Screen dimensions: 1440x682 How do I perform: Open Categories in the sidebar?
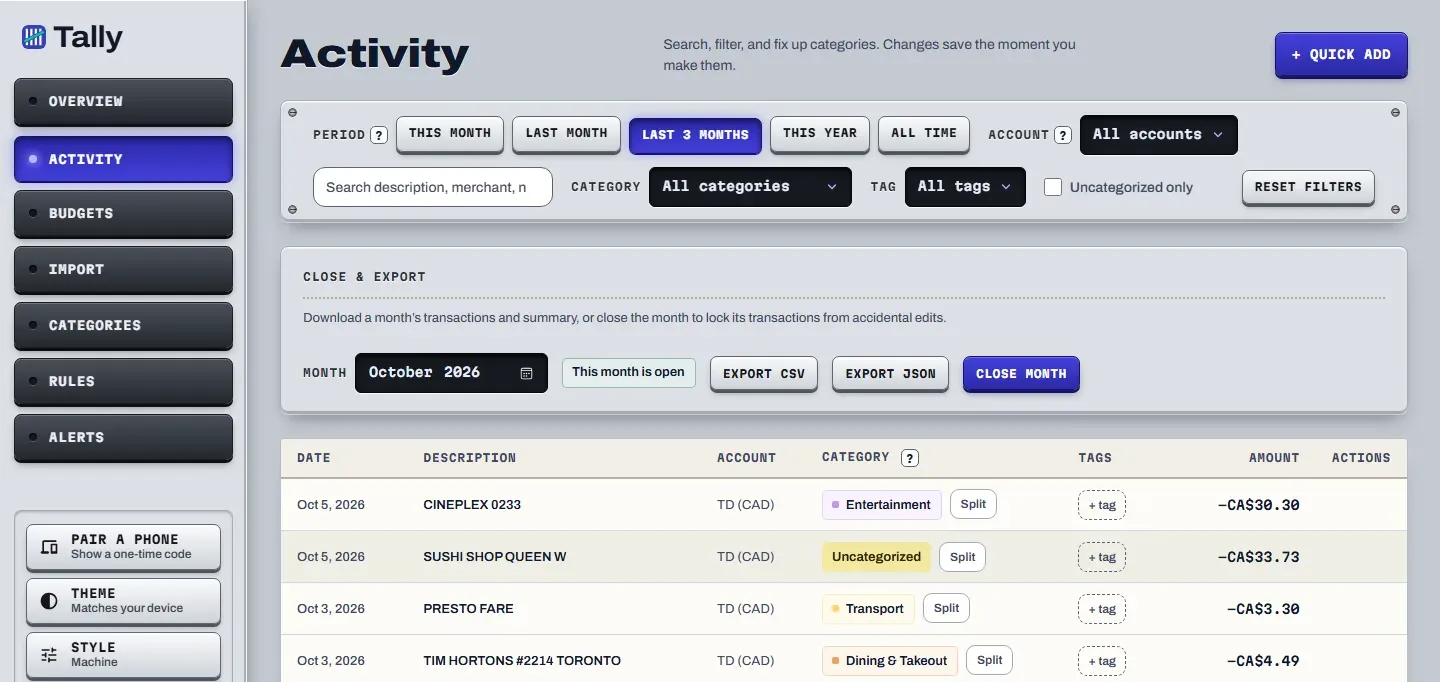click(123, 326)
